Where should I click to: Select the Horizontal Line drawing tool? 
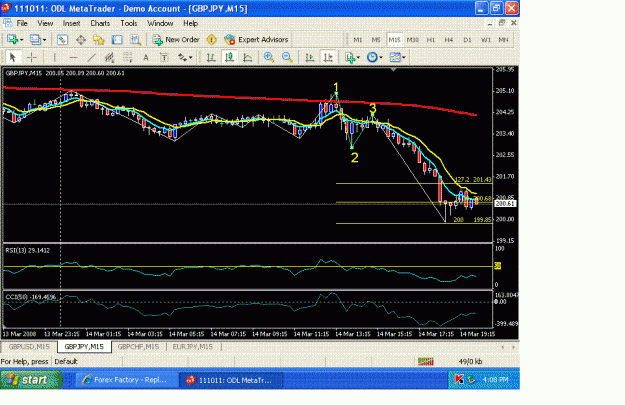tap(73, 57)
